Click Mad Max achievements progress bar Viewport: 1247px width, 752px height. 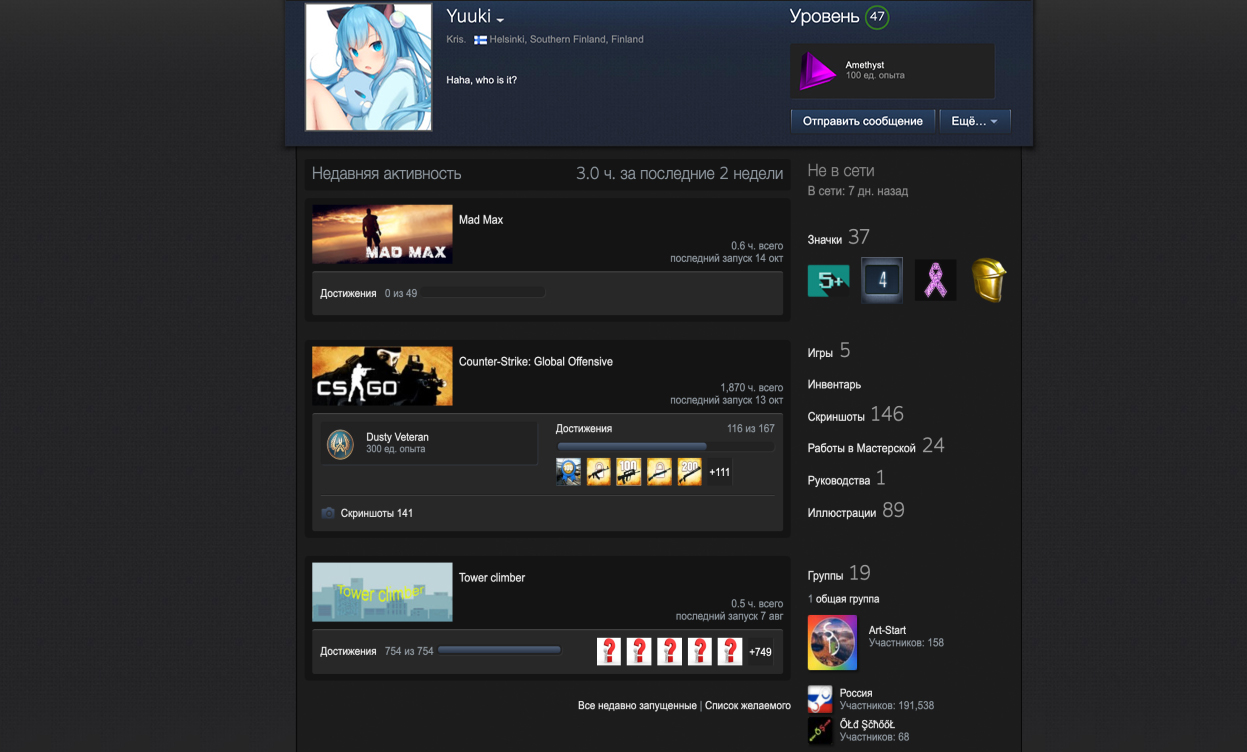point(484,293)
